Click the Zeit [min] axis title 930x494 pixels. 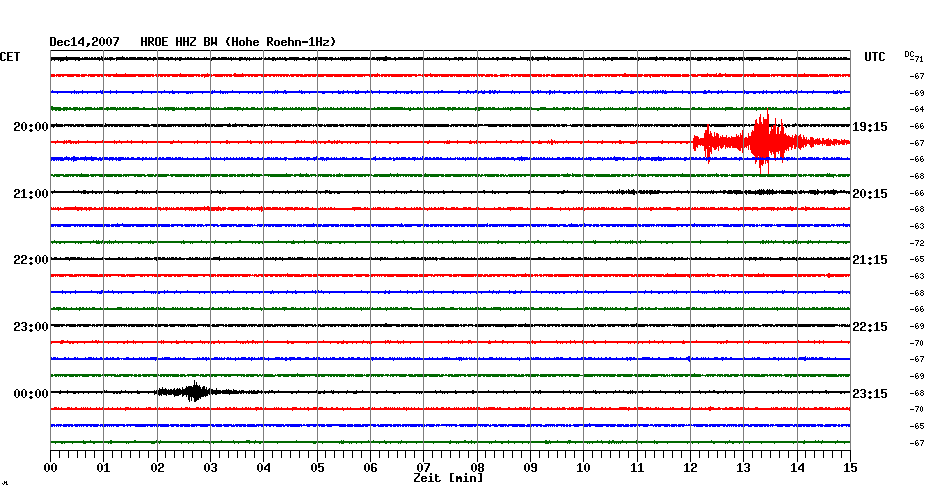448,478
